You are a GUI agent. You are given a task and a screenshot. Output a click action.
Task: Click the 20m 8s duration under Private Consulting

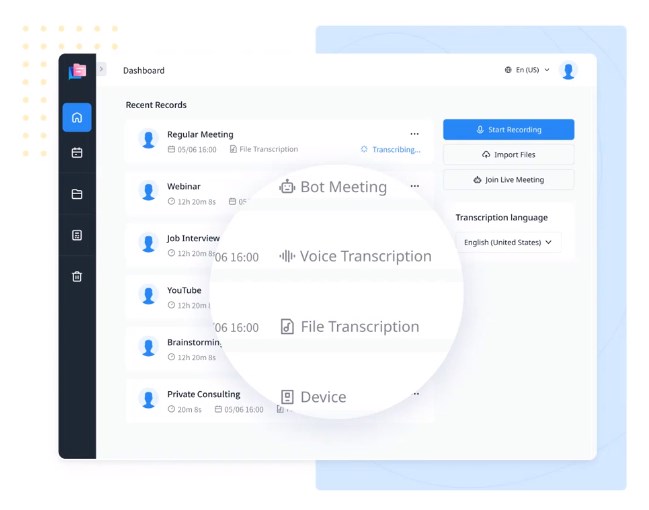pyautogui.click(x=185, y=409)
